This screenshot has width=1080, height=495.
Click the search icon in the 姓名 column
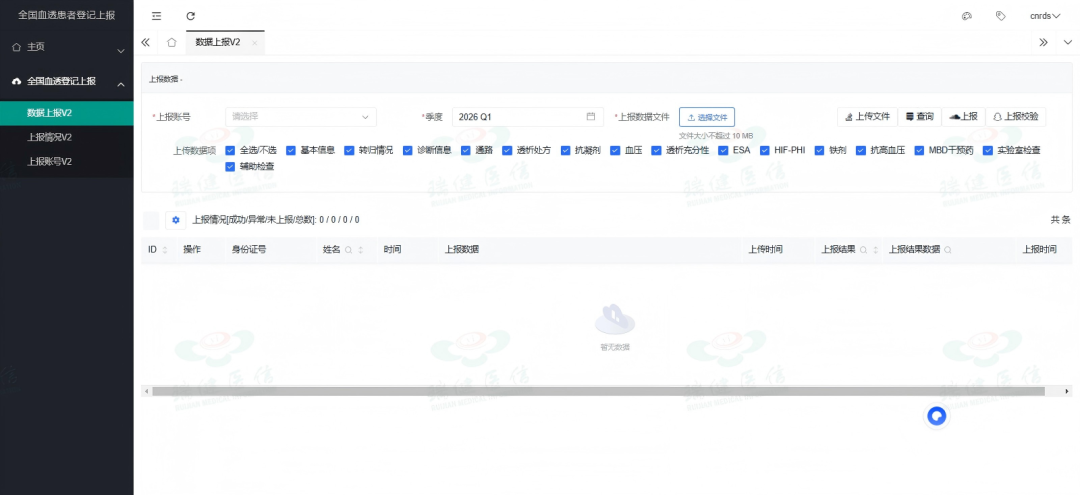349,250
